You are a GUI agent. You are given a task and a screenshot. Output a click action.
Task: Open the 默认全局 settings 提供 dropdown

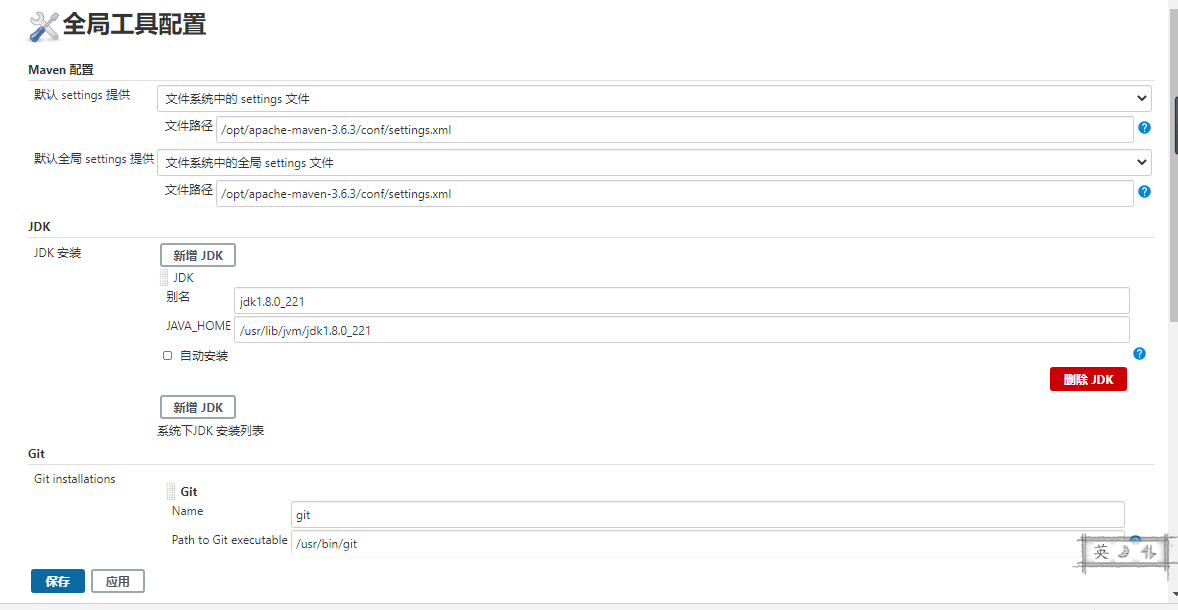pyautogui.click(x=654, y=163)
